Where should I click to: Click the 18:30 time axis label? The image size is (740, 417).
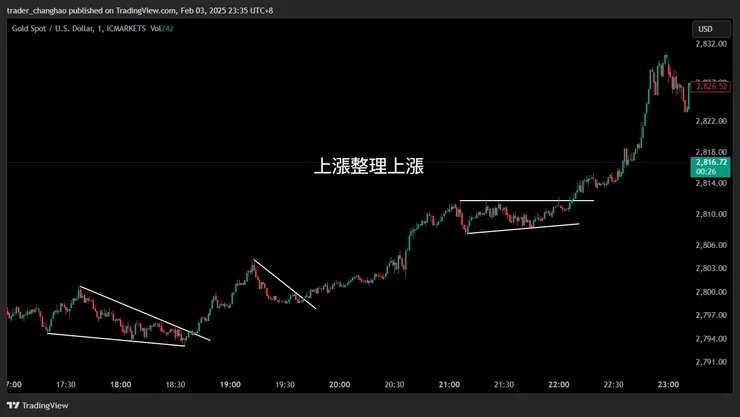click(x=175, y=385)
